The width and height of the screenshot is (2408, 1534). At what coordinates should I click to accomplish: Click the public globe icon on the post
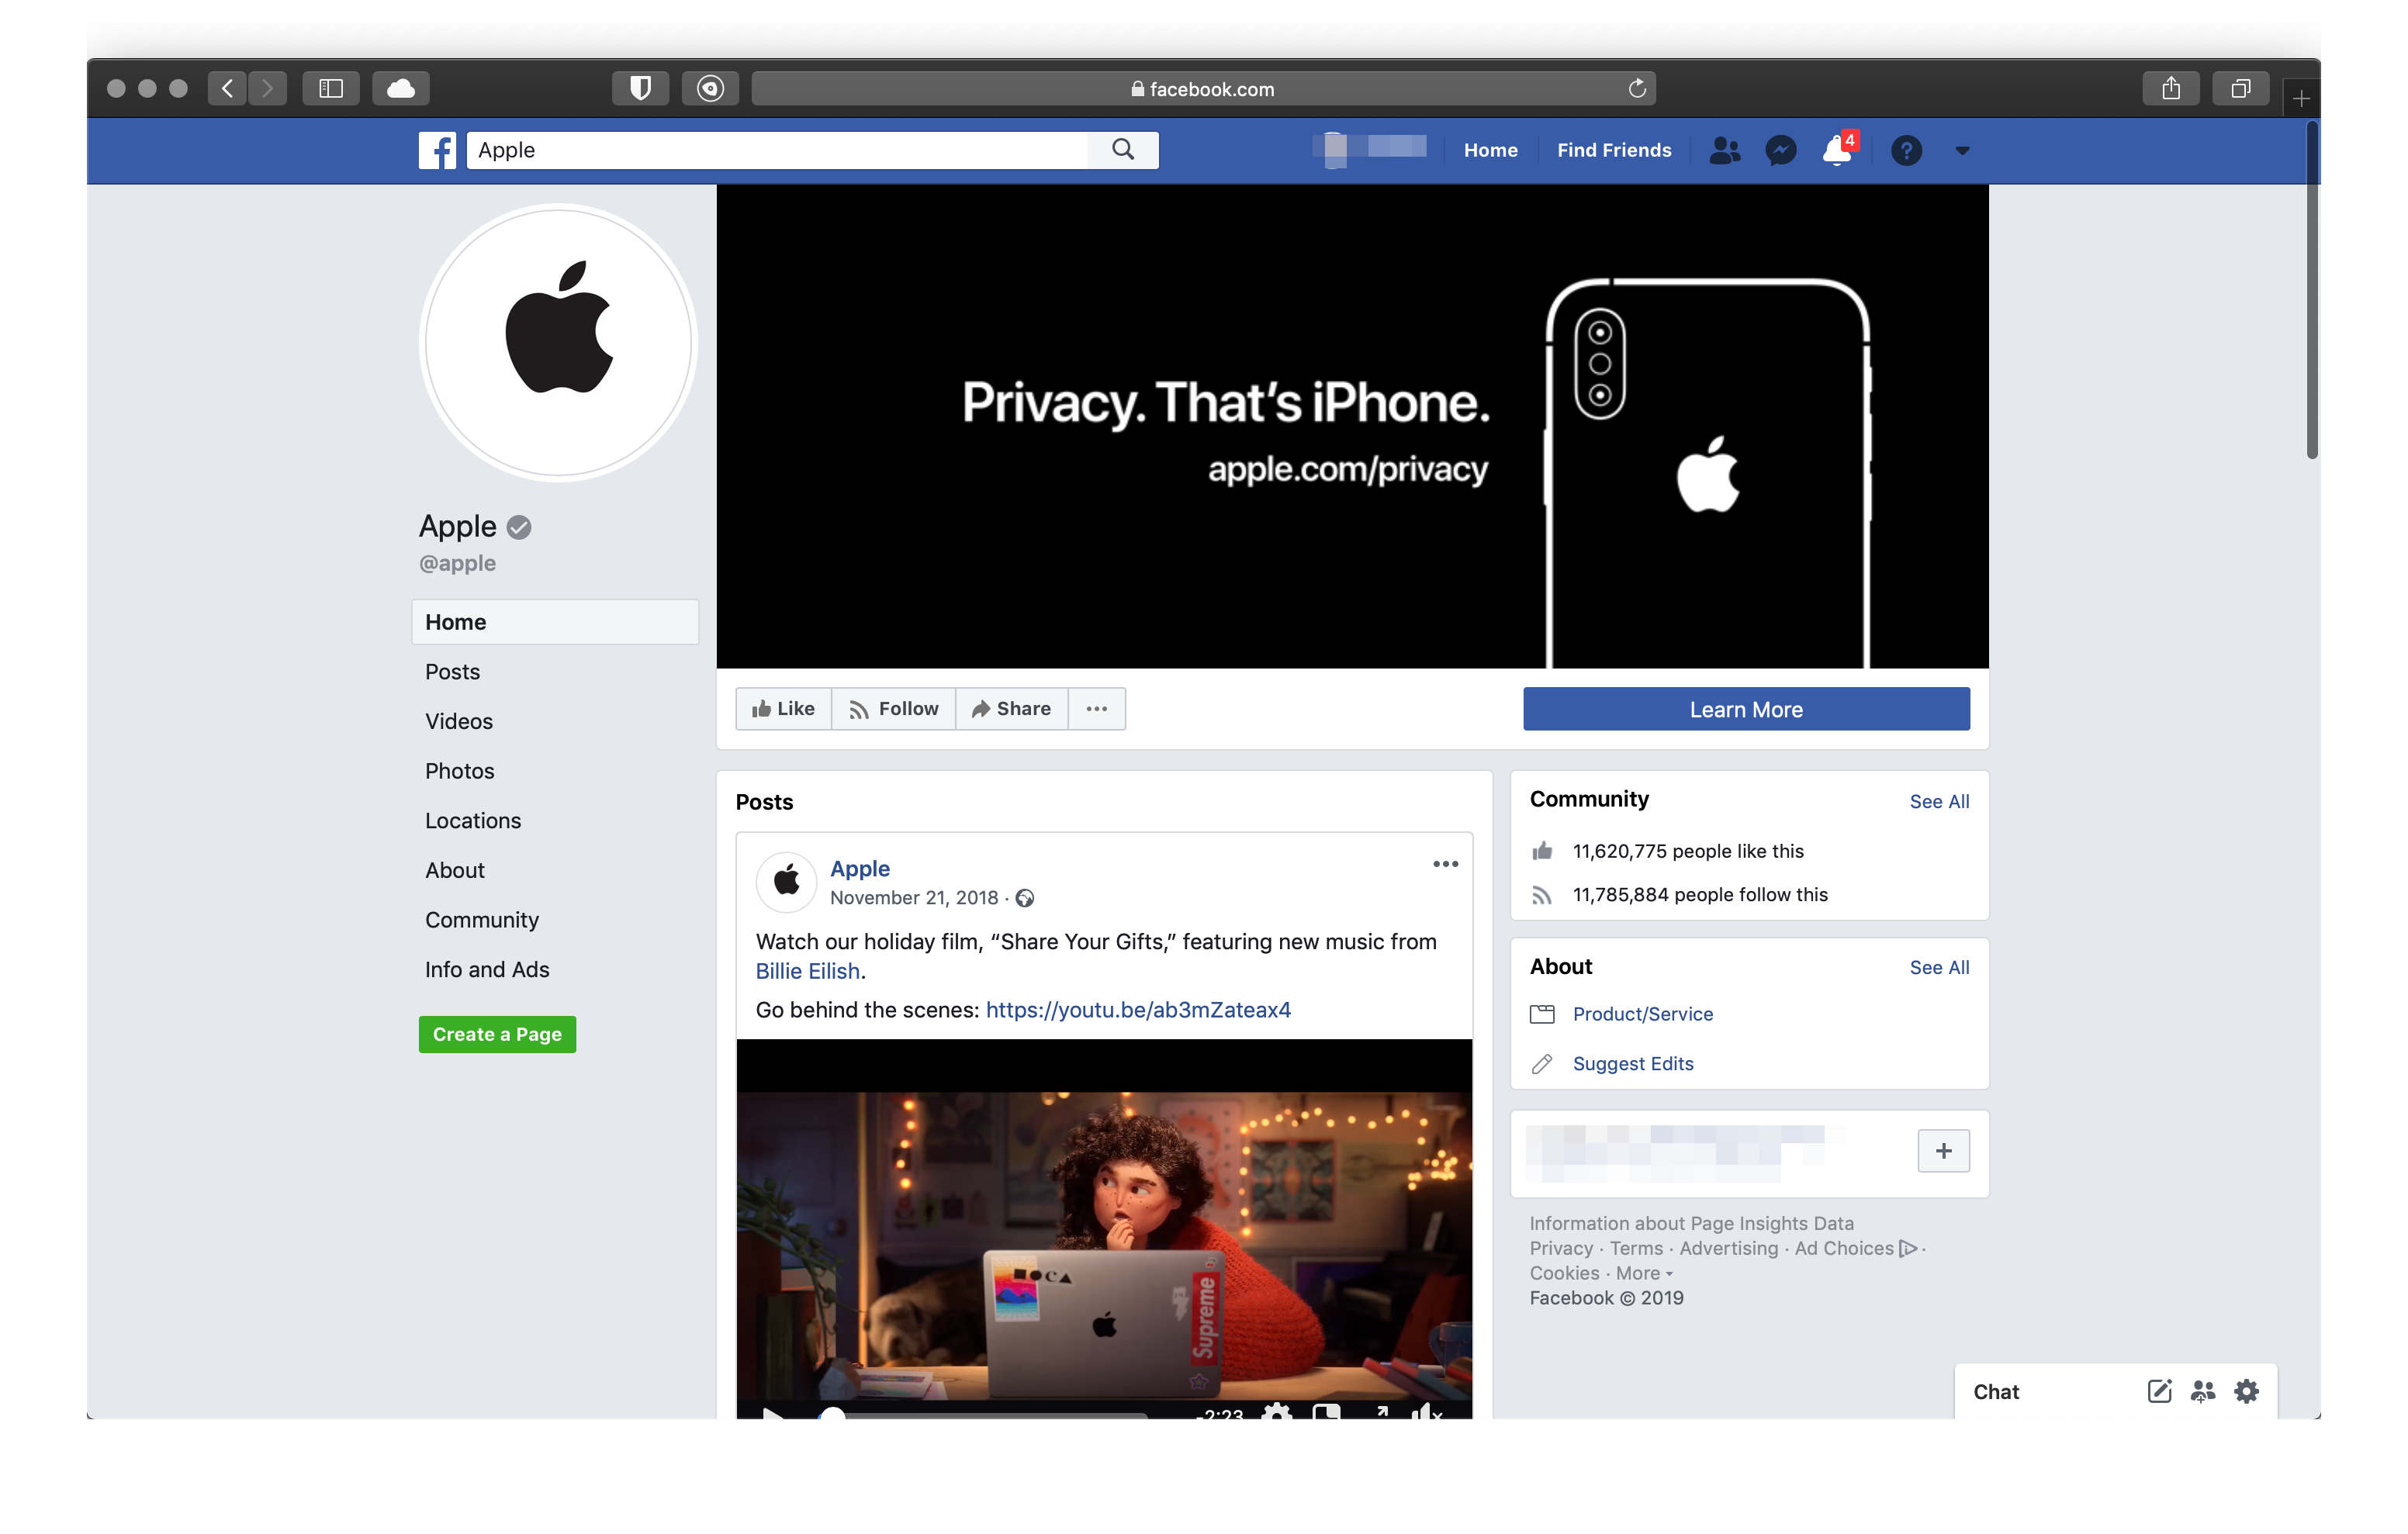[1024, 898]
